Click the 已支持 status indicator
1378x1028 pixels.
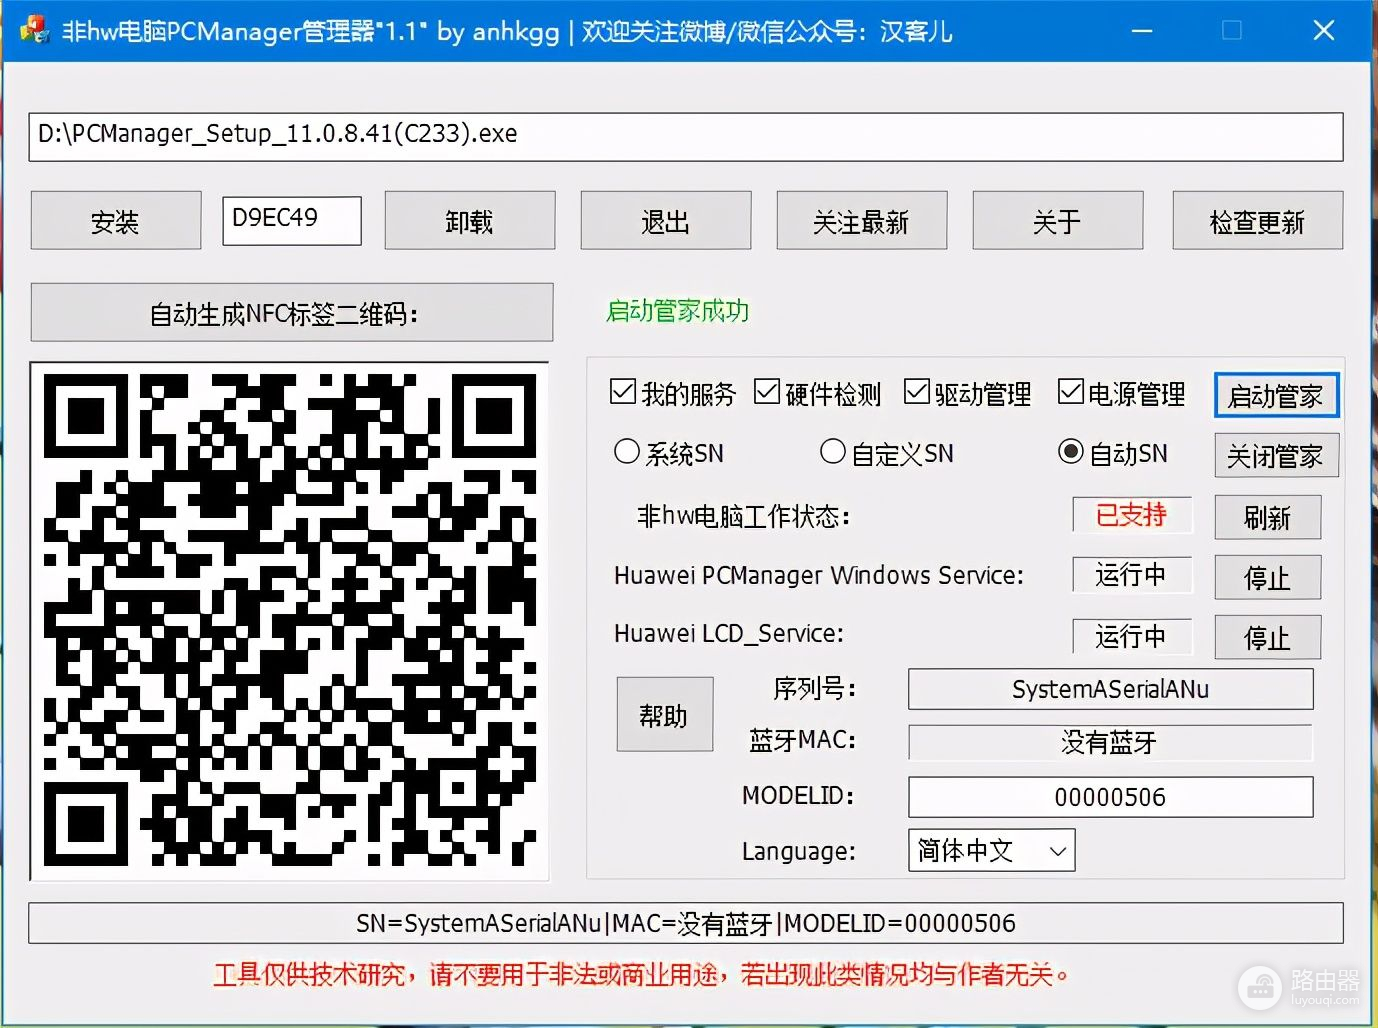[1132, 515]
